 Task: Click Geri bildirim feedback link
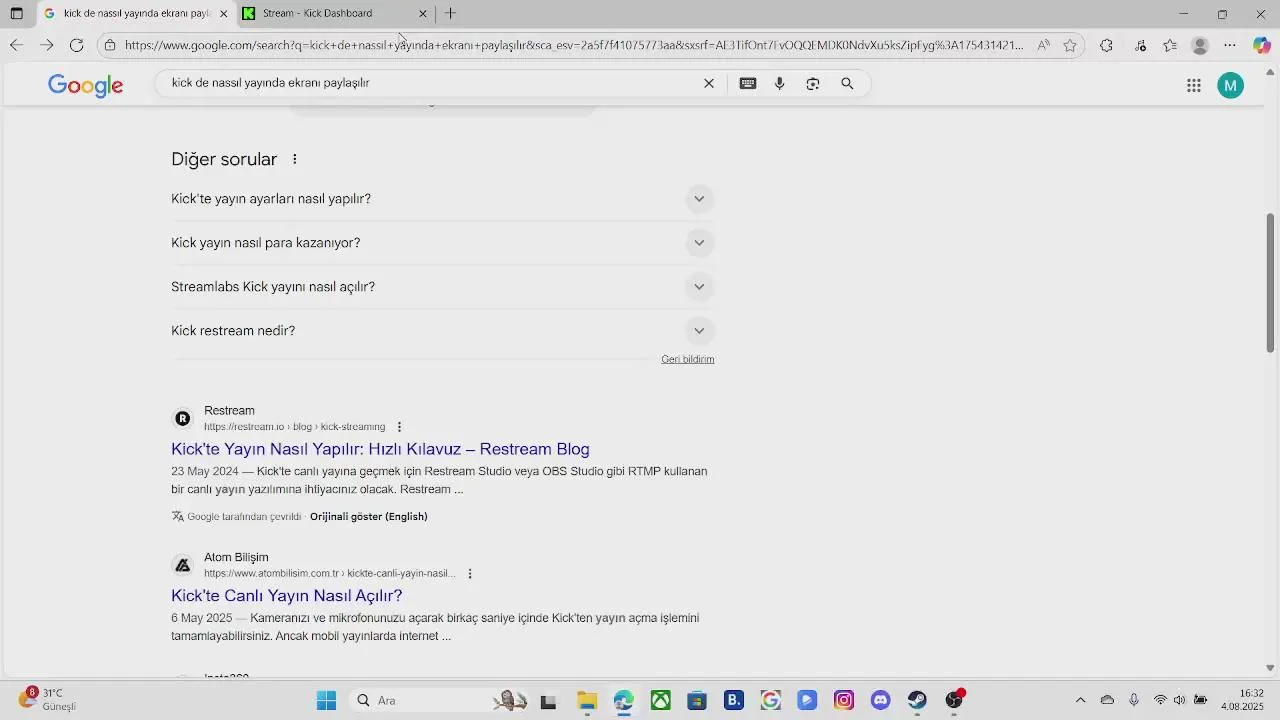pyautogui.click(x=687, y=359)
